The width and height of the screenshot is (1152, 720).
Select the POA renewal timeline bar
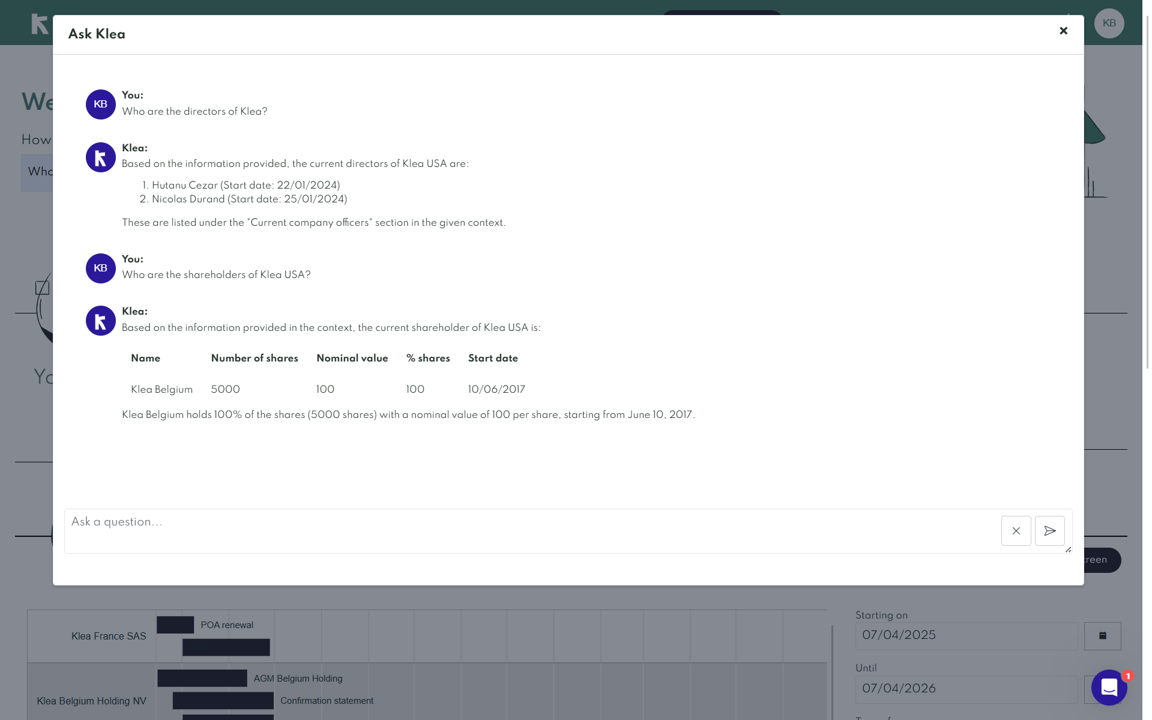pos(176,624)
